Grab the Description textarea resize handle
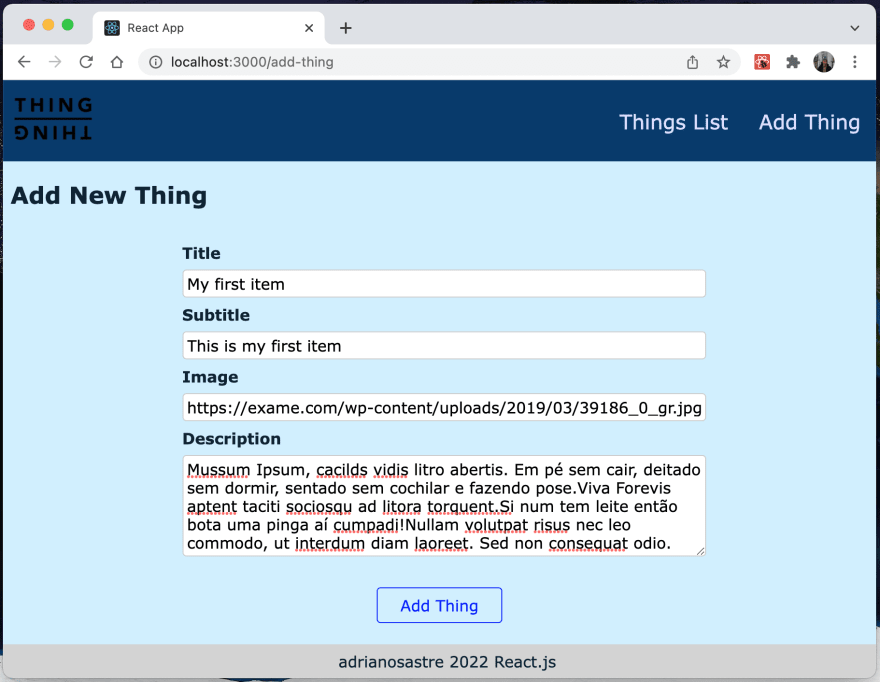The width and height of the screenshot is (880, 682). [700, 551]
